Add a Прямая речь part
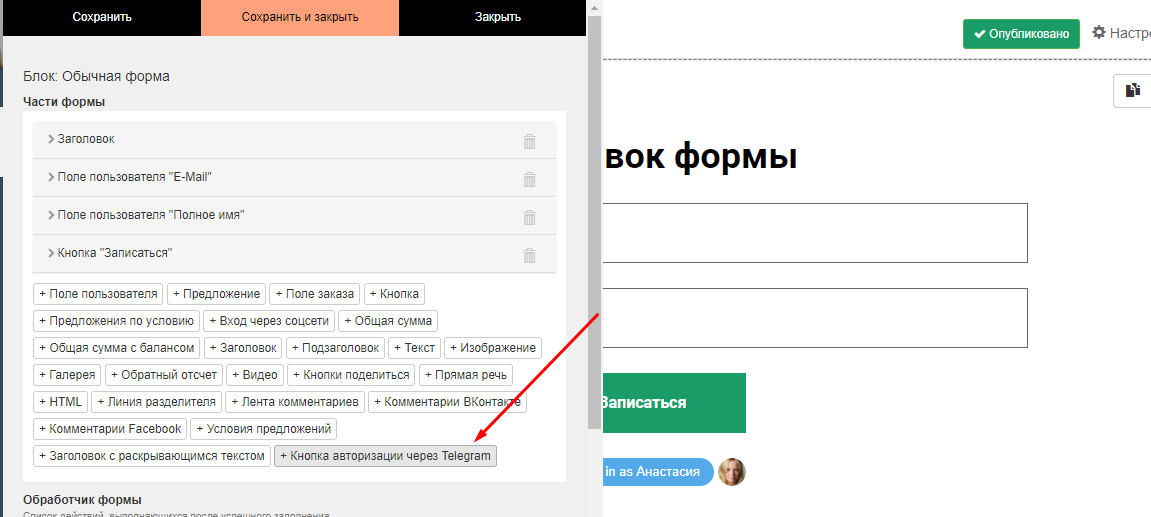The height and width of the screenshot is (517, 1151). [465, 375]
